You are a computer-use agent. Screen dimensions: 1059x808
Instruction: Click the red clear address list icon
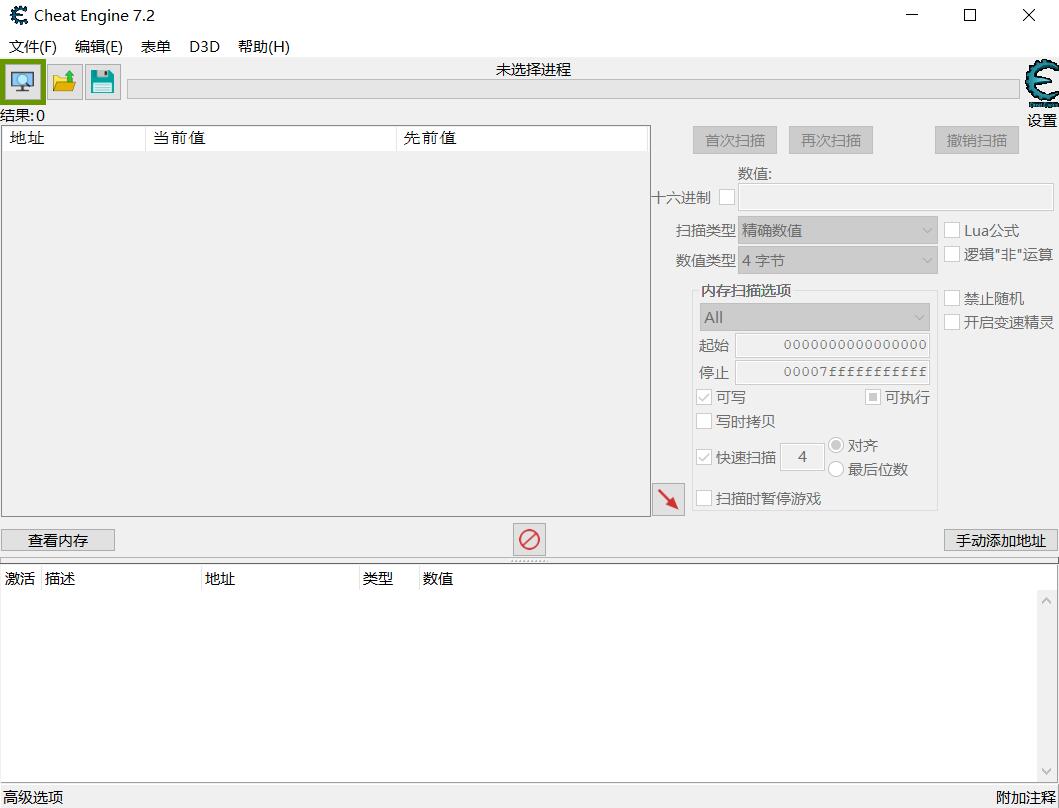click(529, 539)
